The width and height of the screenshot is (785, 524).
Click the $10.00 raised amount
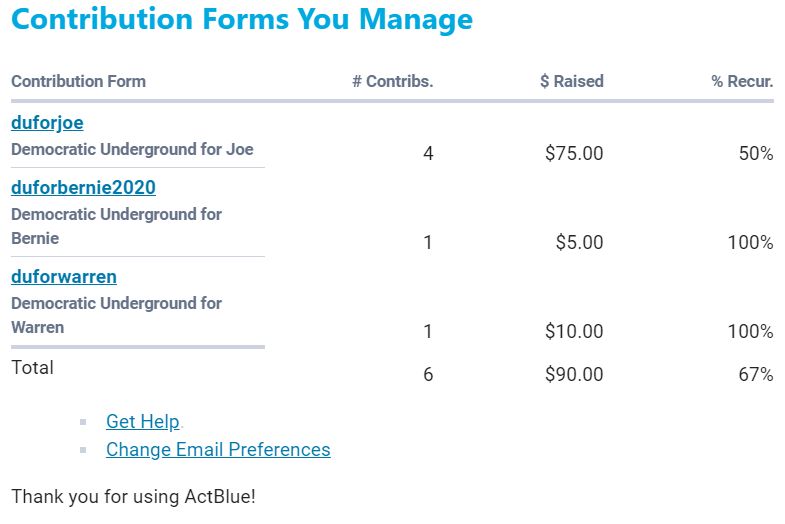point(574,332)
